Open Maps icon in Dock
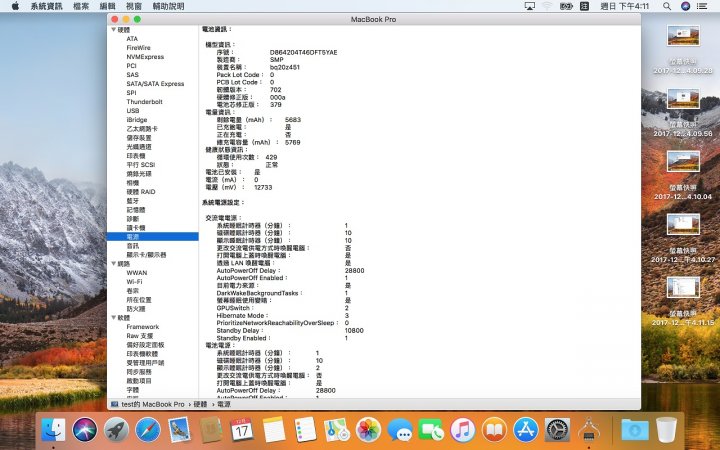720x450 pixels. [337, 430]
